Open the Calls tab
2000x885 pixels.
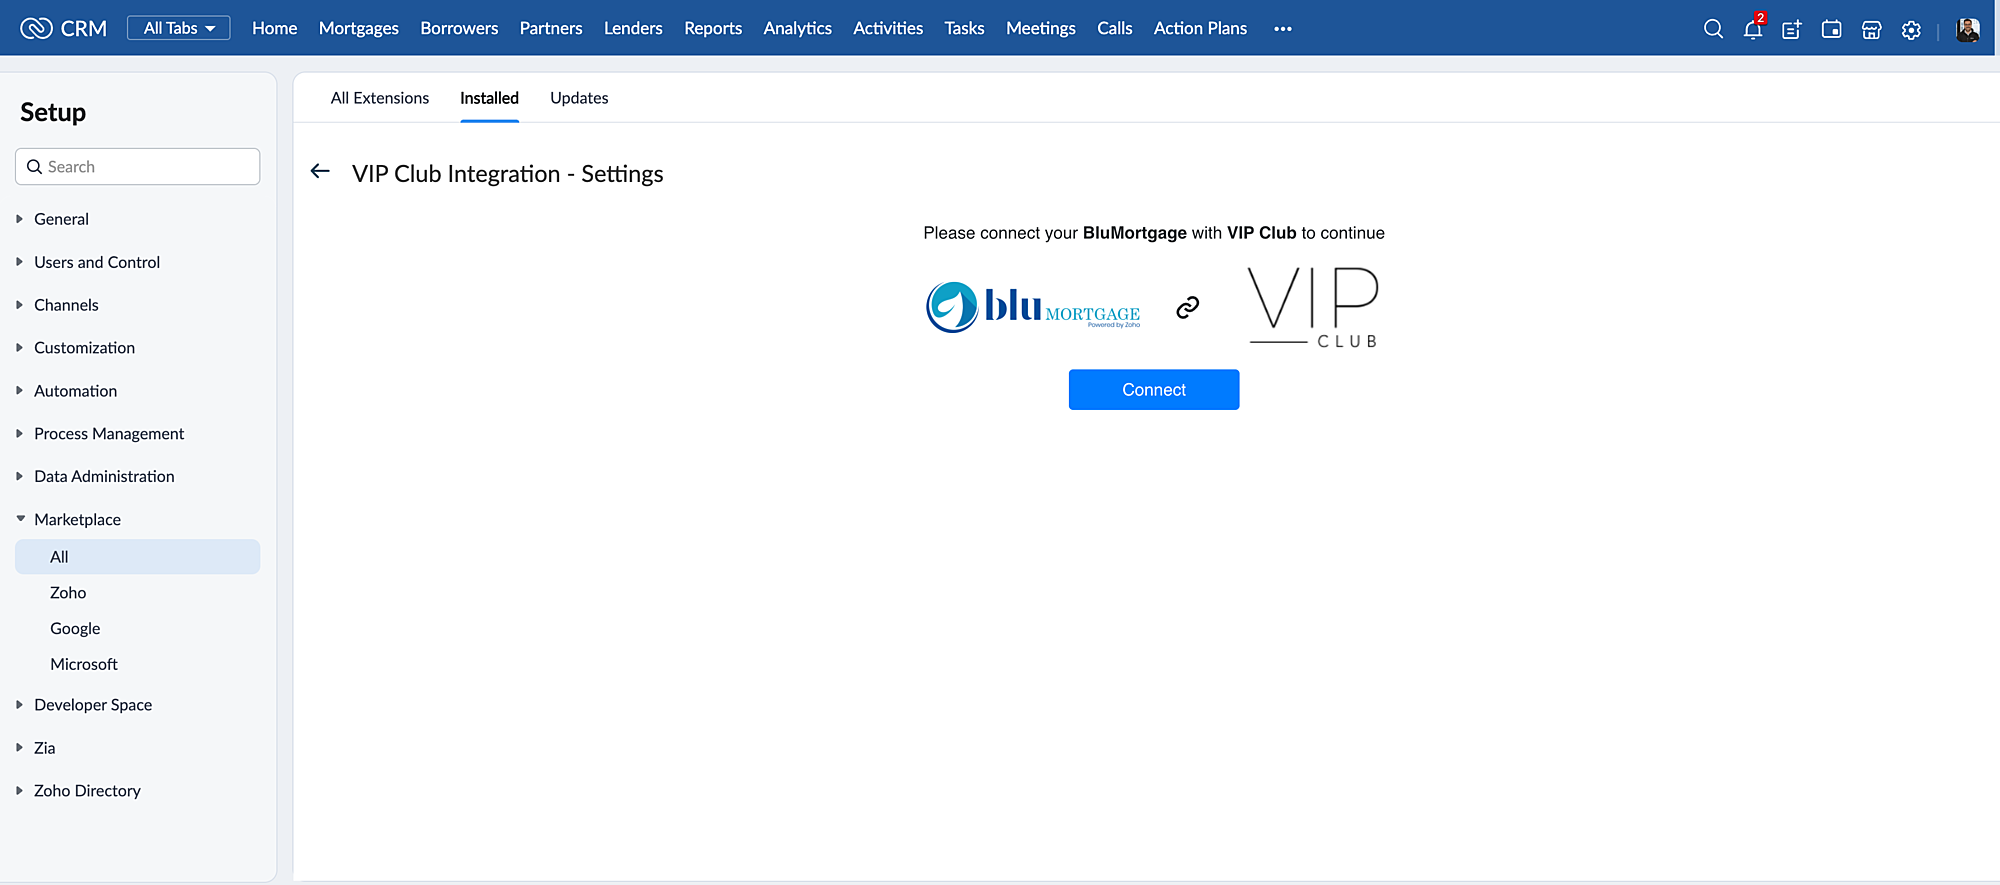tap(1114, 28)
